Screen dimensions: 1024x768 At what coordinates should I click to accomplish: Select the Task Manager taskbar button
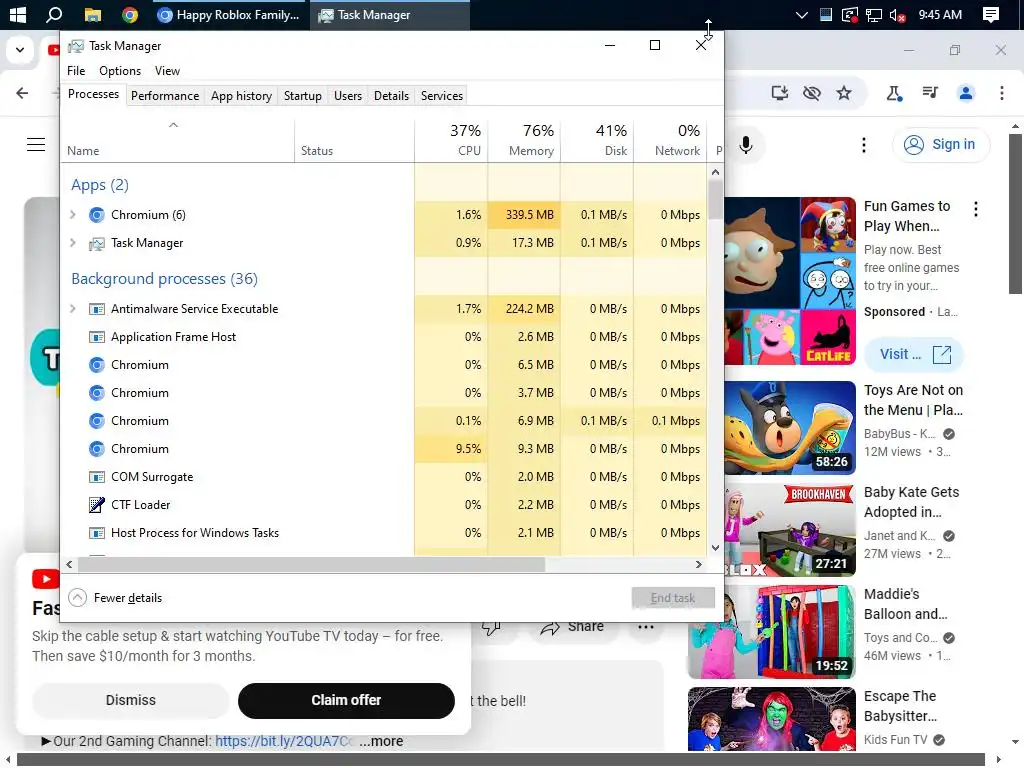(390, 14)
